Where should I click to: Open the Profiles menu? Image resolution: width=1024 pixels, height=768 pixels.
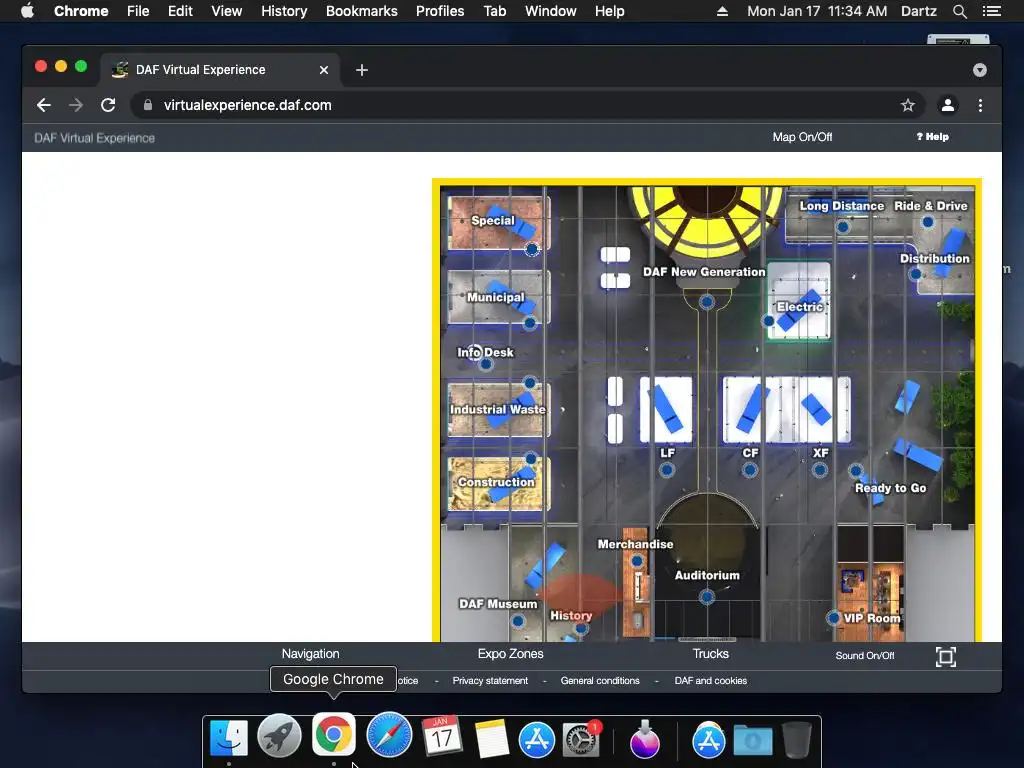coord(440,11)
